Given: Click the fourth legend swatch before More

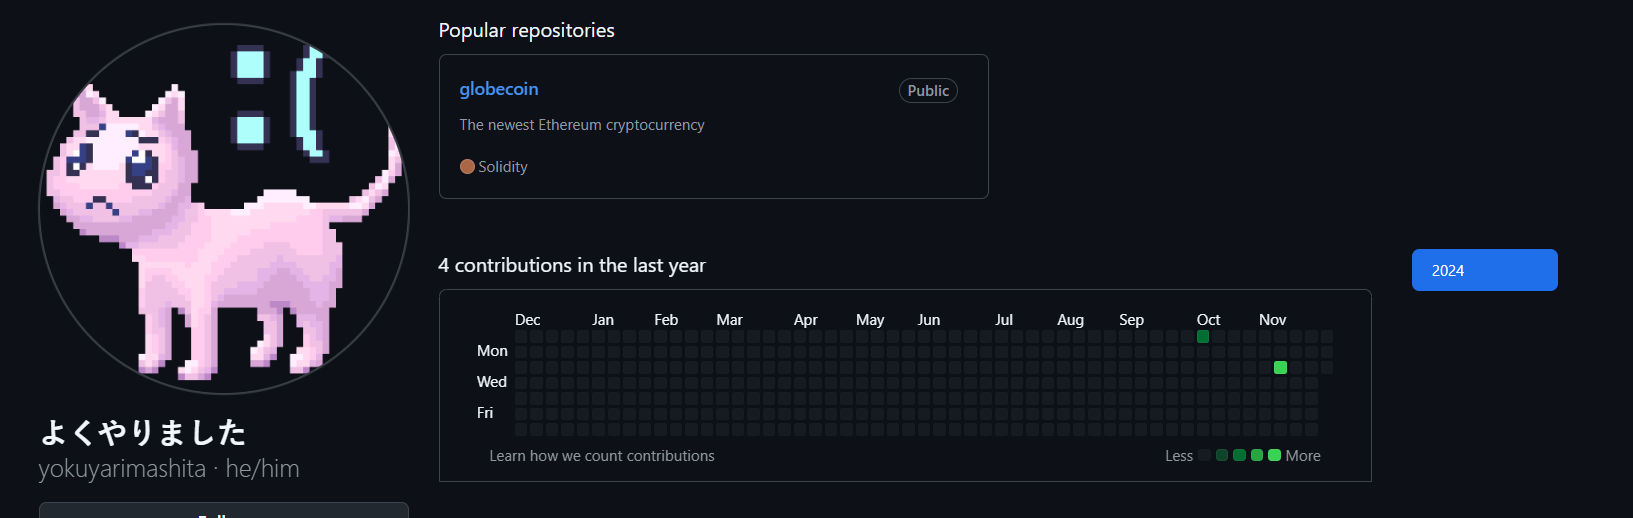Looking at the screenshot, I should pyautogui.click(x=1257, y=456).
